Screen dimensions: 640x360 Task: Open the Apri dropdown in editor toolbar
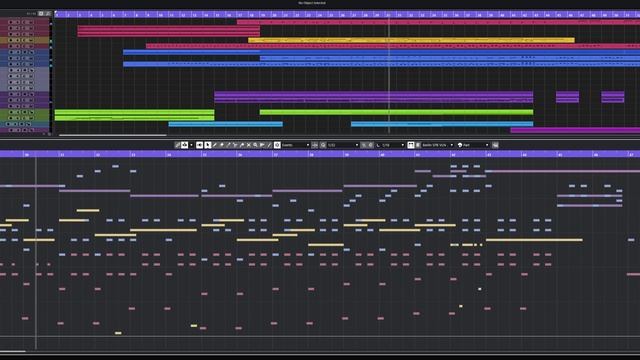pyautogui.click(x=476, y=145)
